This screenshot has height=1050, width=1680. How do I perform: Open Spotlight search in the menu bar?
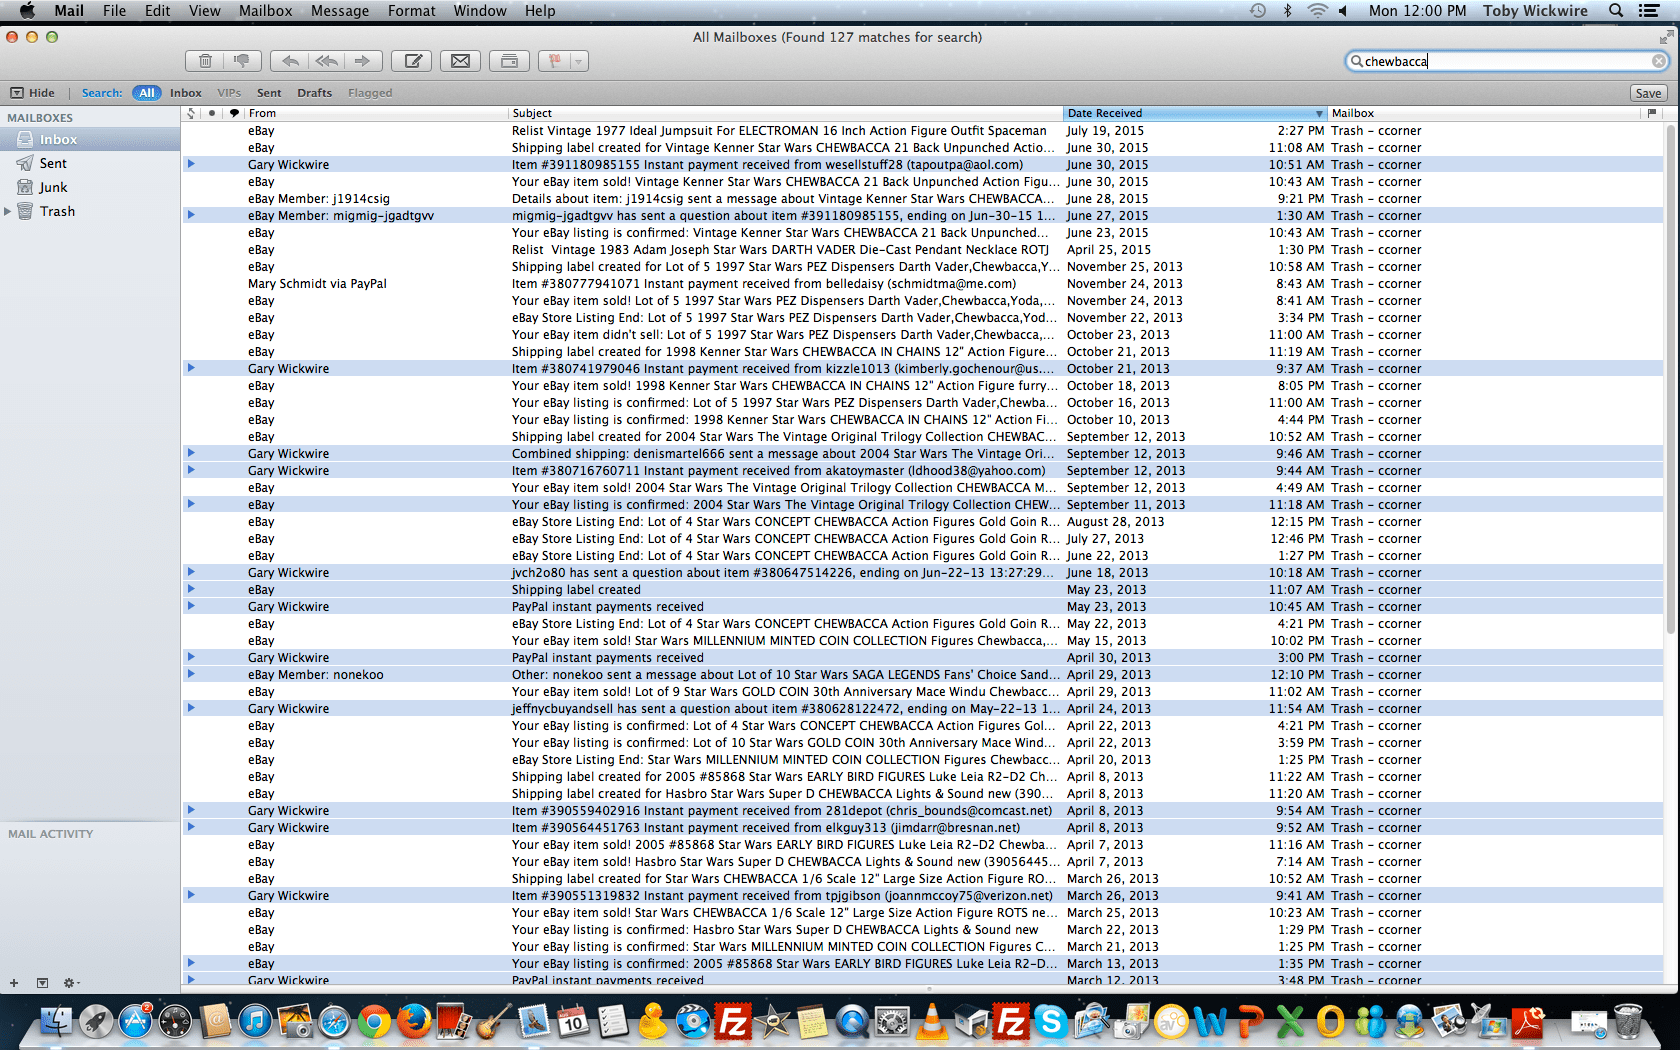[x=1616, y=11]
